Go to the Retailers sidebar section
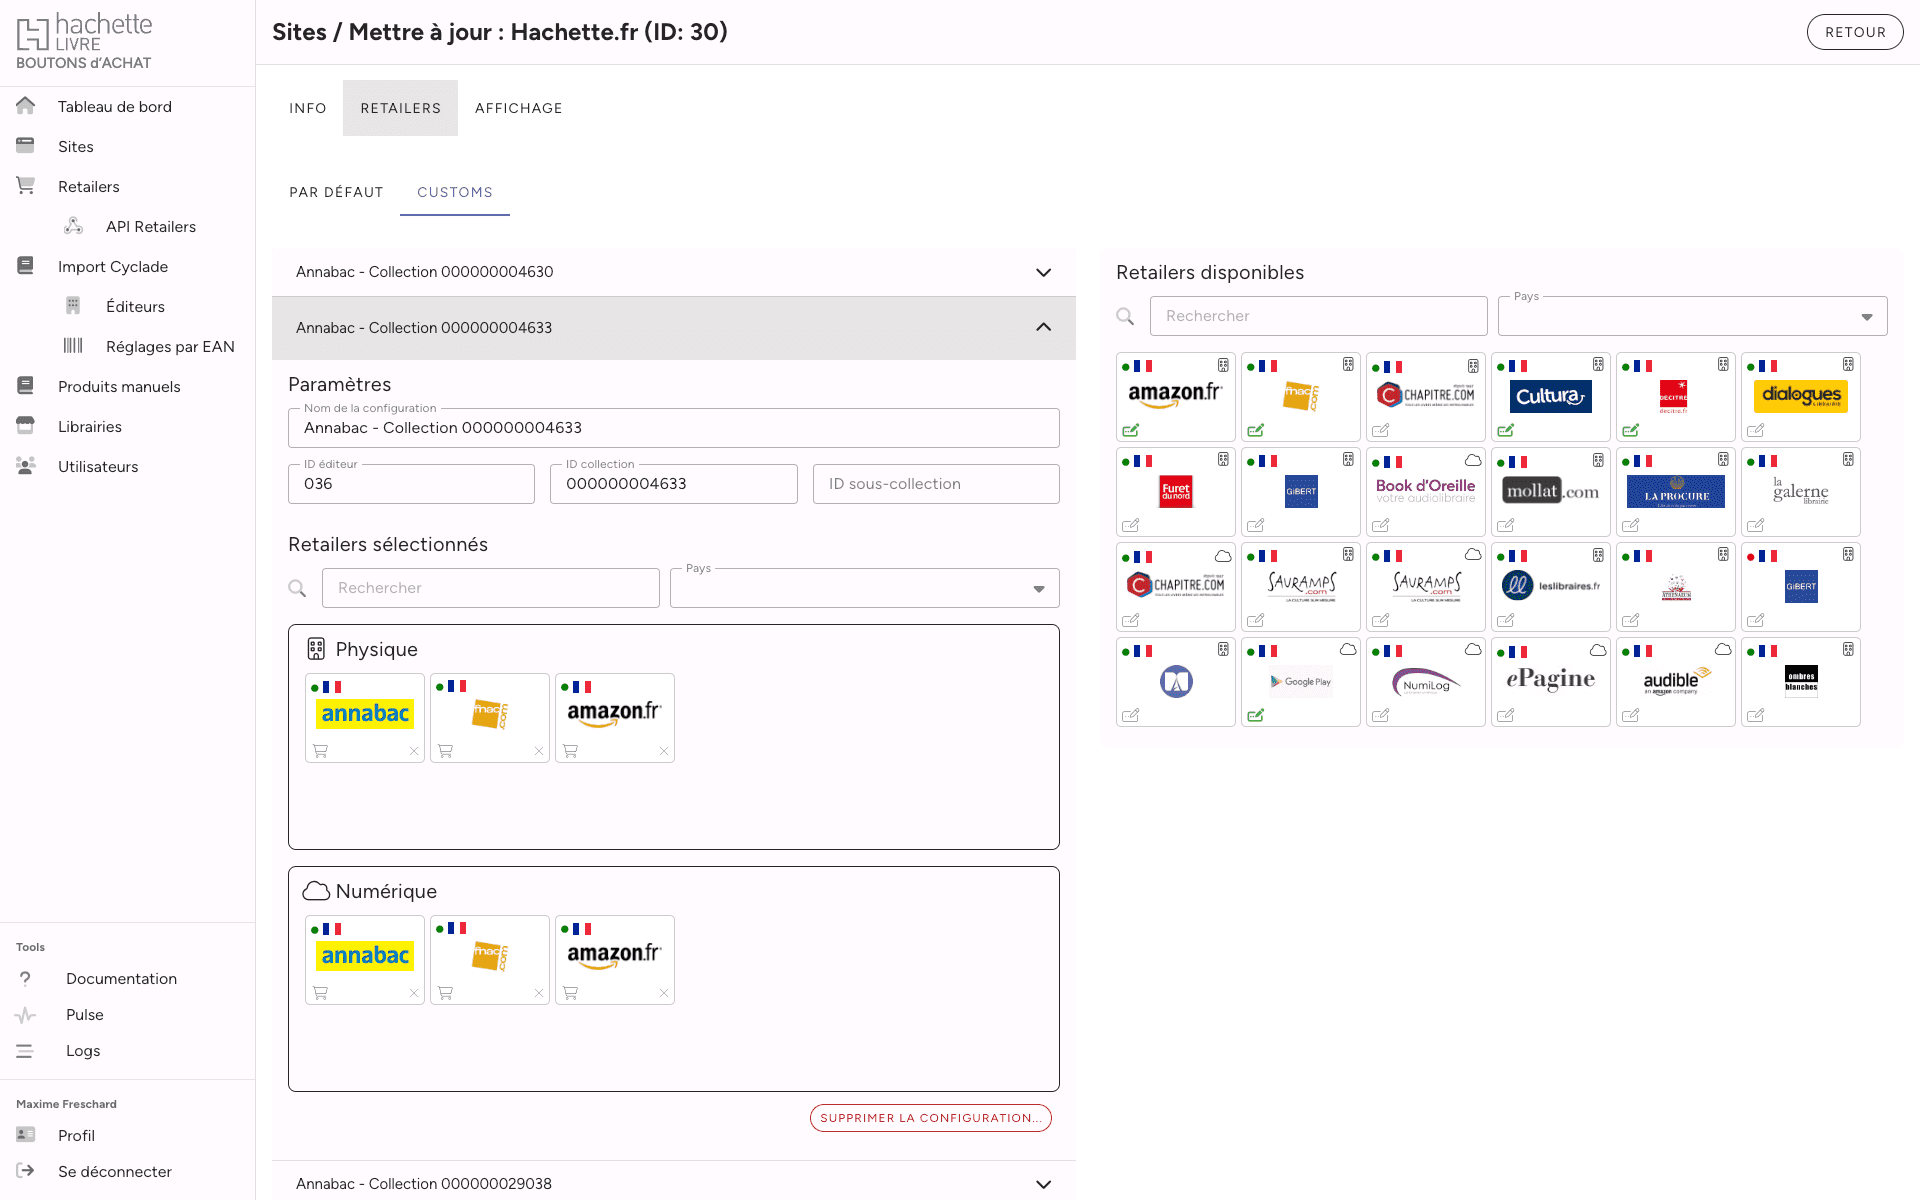Viewport: 1920px width, 1200px height. coord(89,187)
